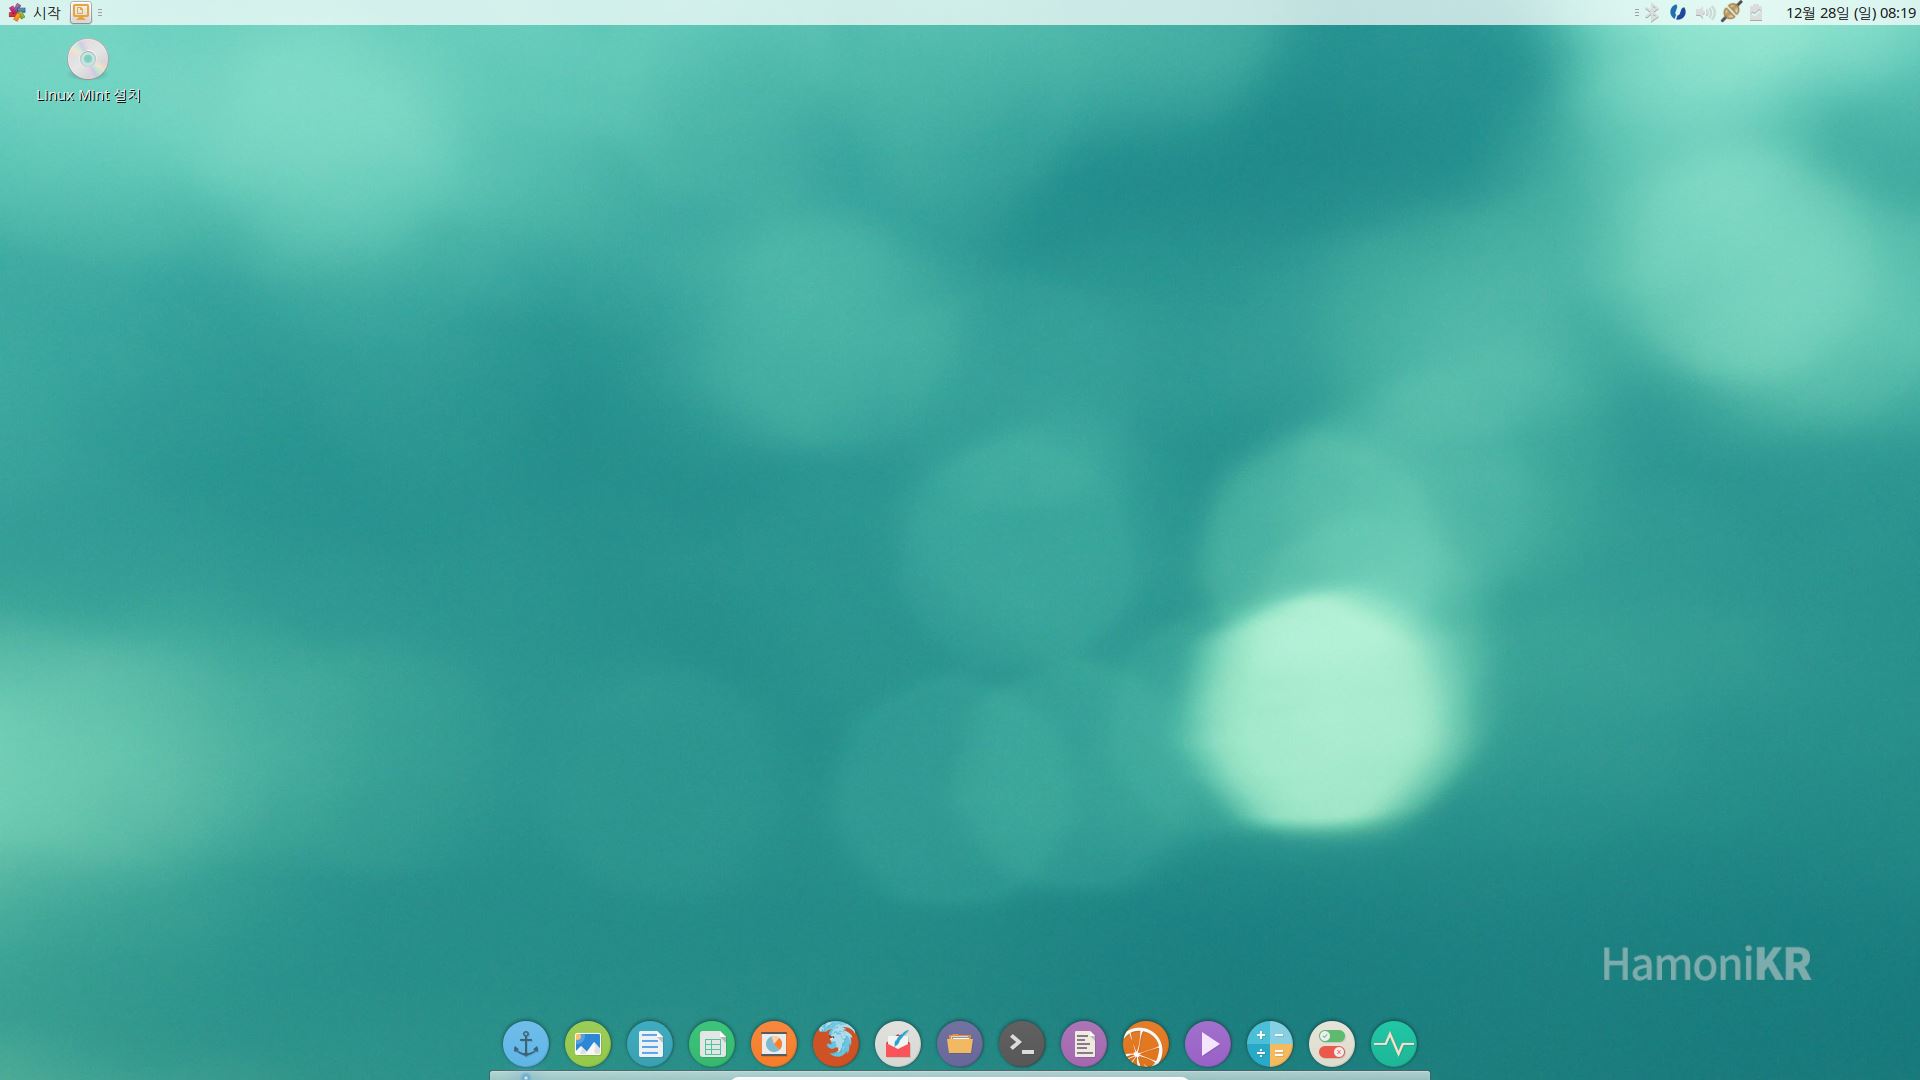Open the date and time calendar
The image size is (1920, 1080).
[x=1850, y=13]
